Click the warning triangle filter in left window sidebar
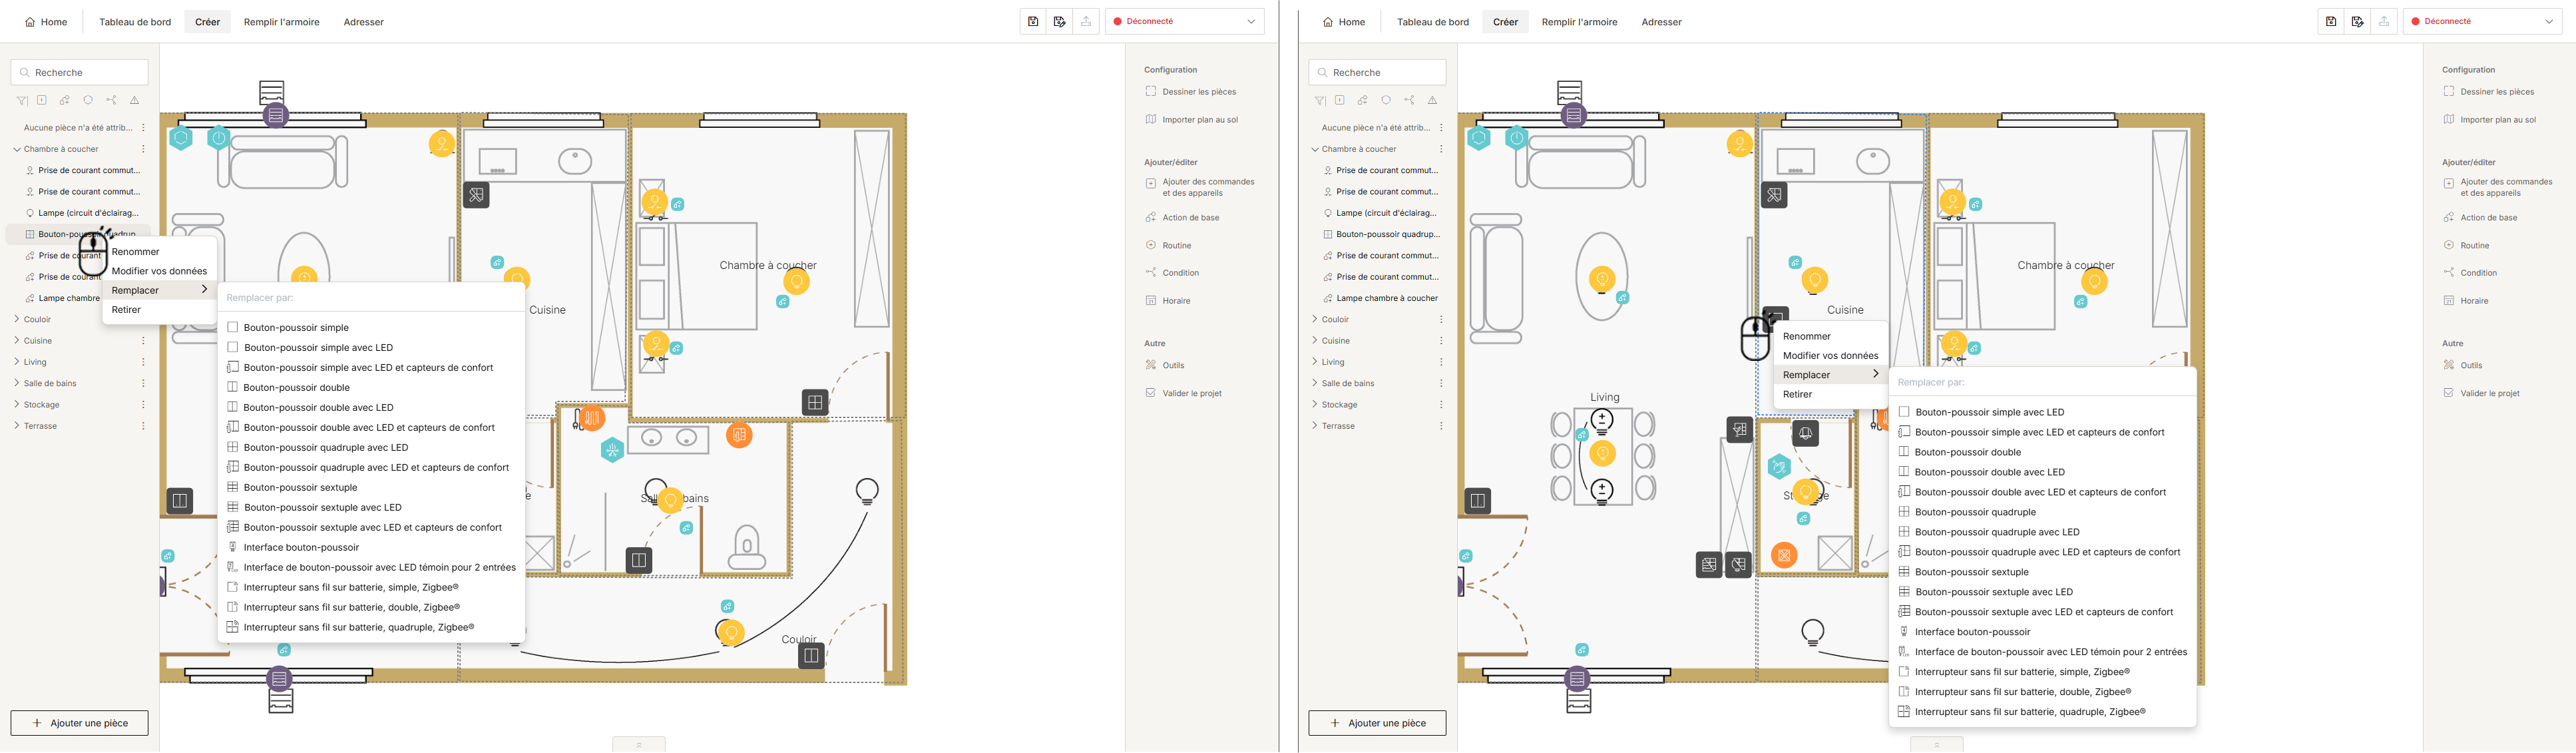Image resolution: width=2576 pixels, height=753 pixels. tap(135, 100)
